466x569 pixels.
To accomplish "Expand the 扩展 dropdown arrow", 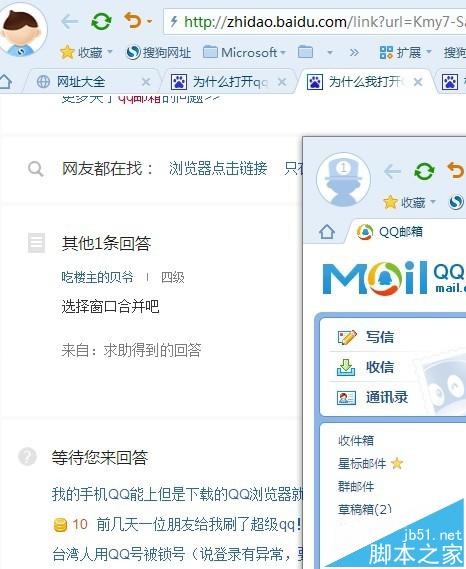I will tap(429, 52).
